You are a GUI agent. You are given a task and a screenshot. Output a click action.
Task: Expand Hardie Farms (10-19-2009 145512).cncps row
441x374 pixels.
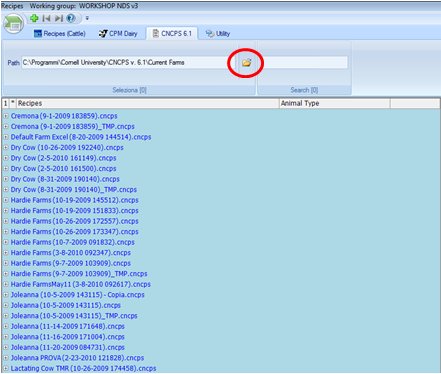pyautogui.click(x=6, y=200)
